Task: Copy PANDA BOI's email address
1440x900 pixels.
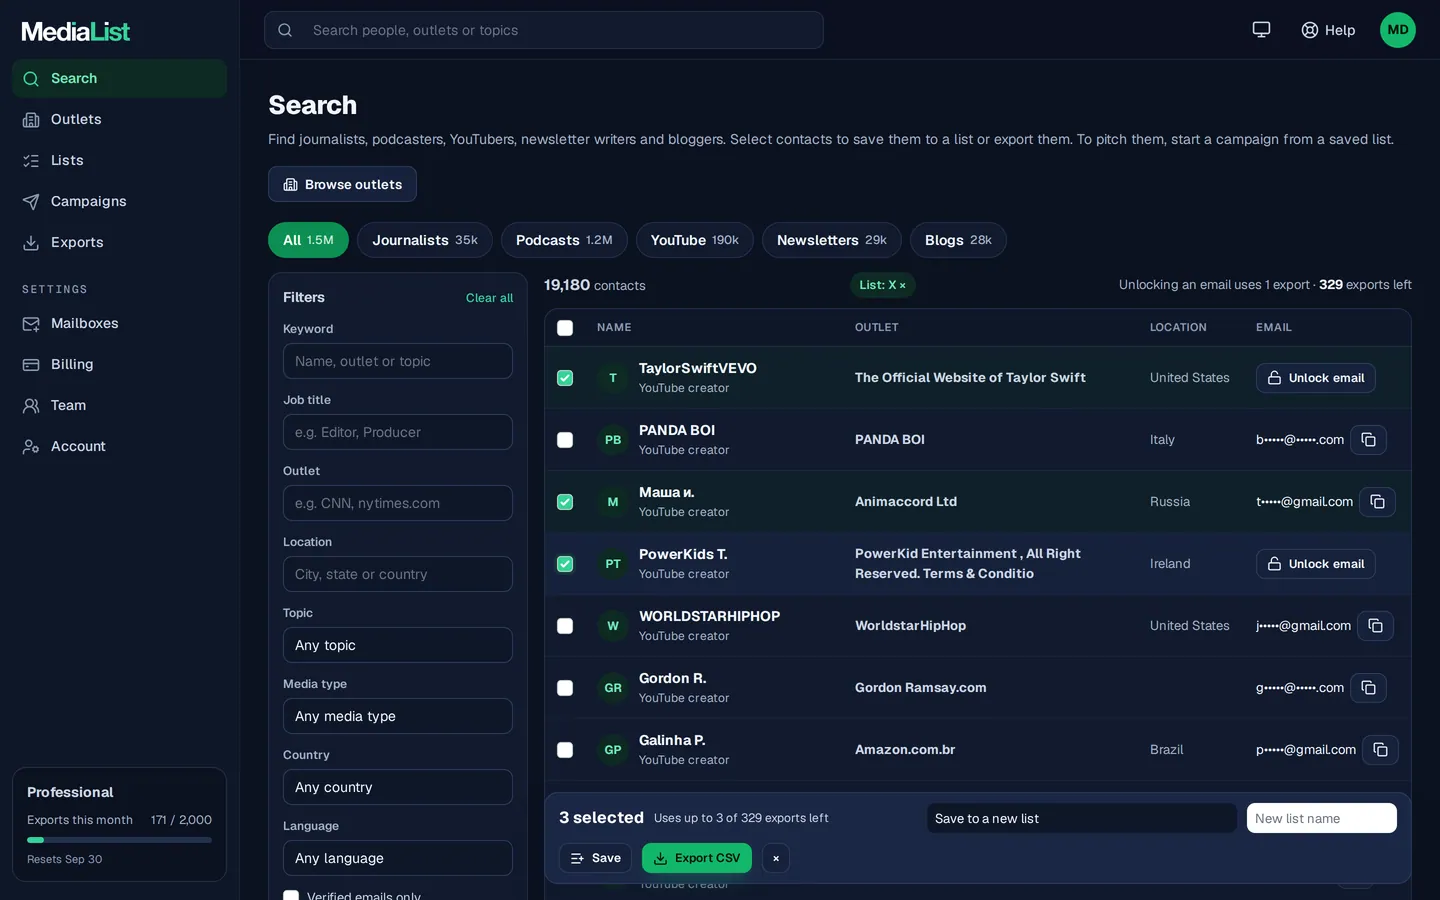Action: [x=1368, y=440]
